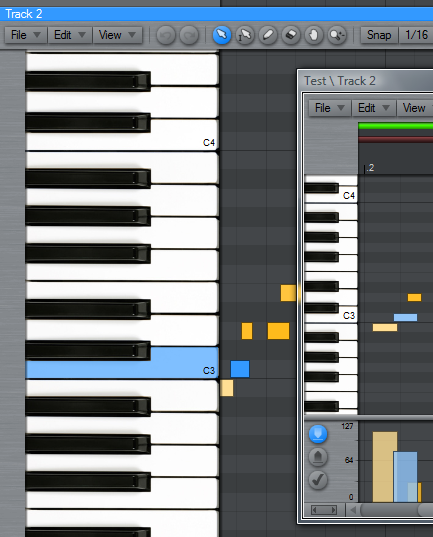The width and height of the screenshot is (433, 537).
Task: Toggle blue velocity lane button in popup
Action: click(x=318, y=434)
